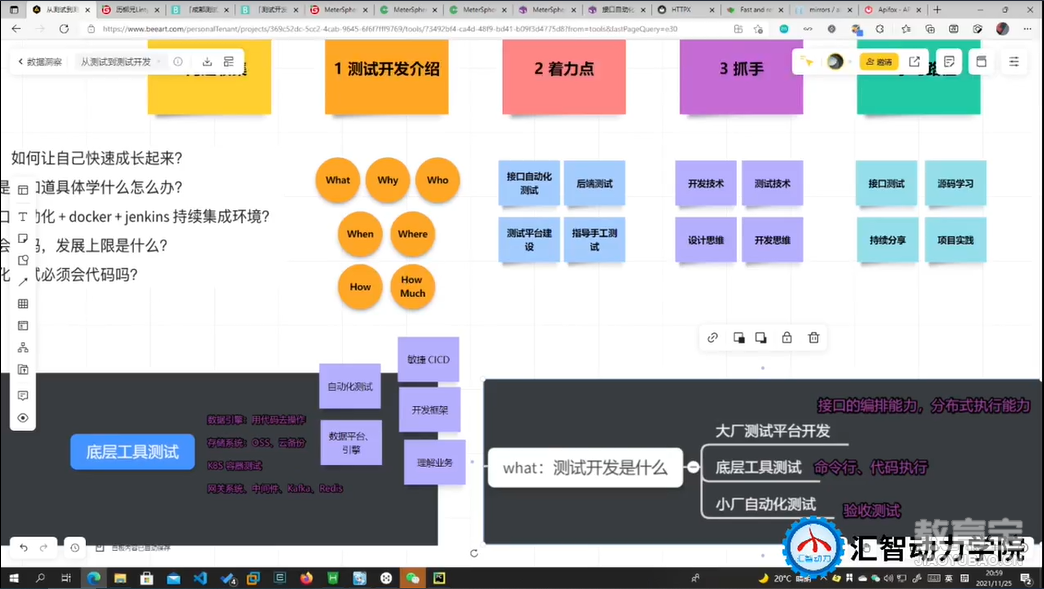Click the cursor pointer icon in the top toolbar
1044x589 pixels.
[x=807, y=61]
